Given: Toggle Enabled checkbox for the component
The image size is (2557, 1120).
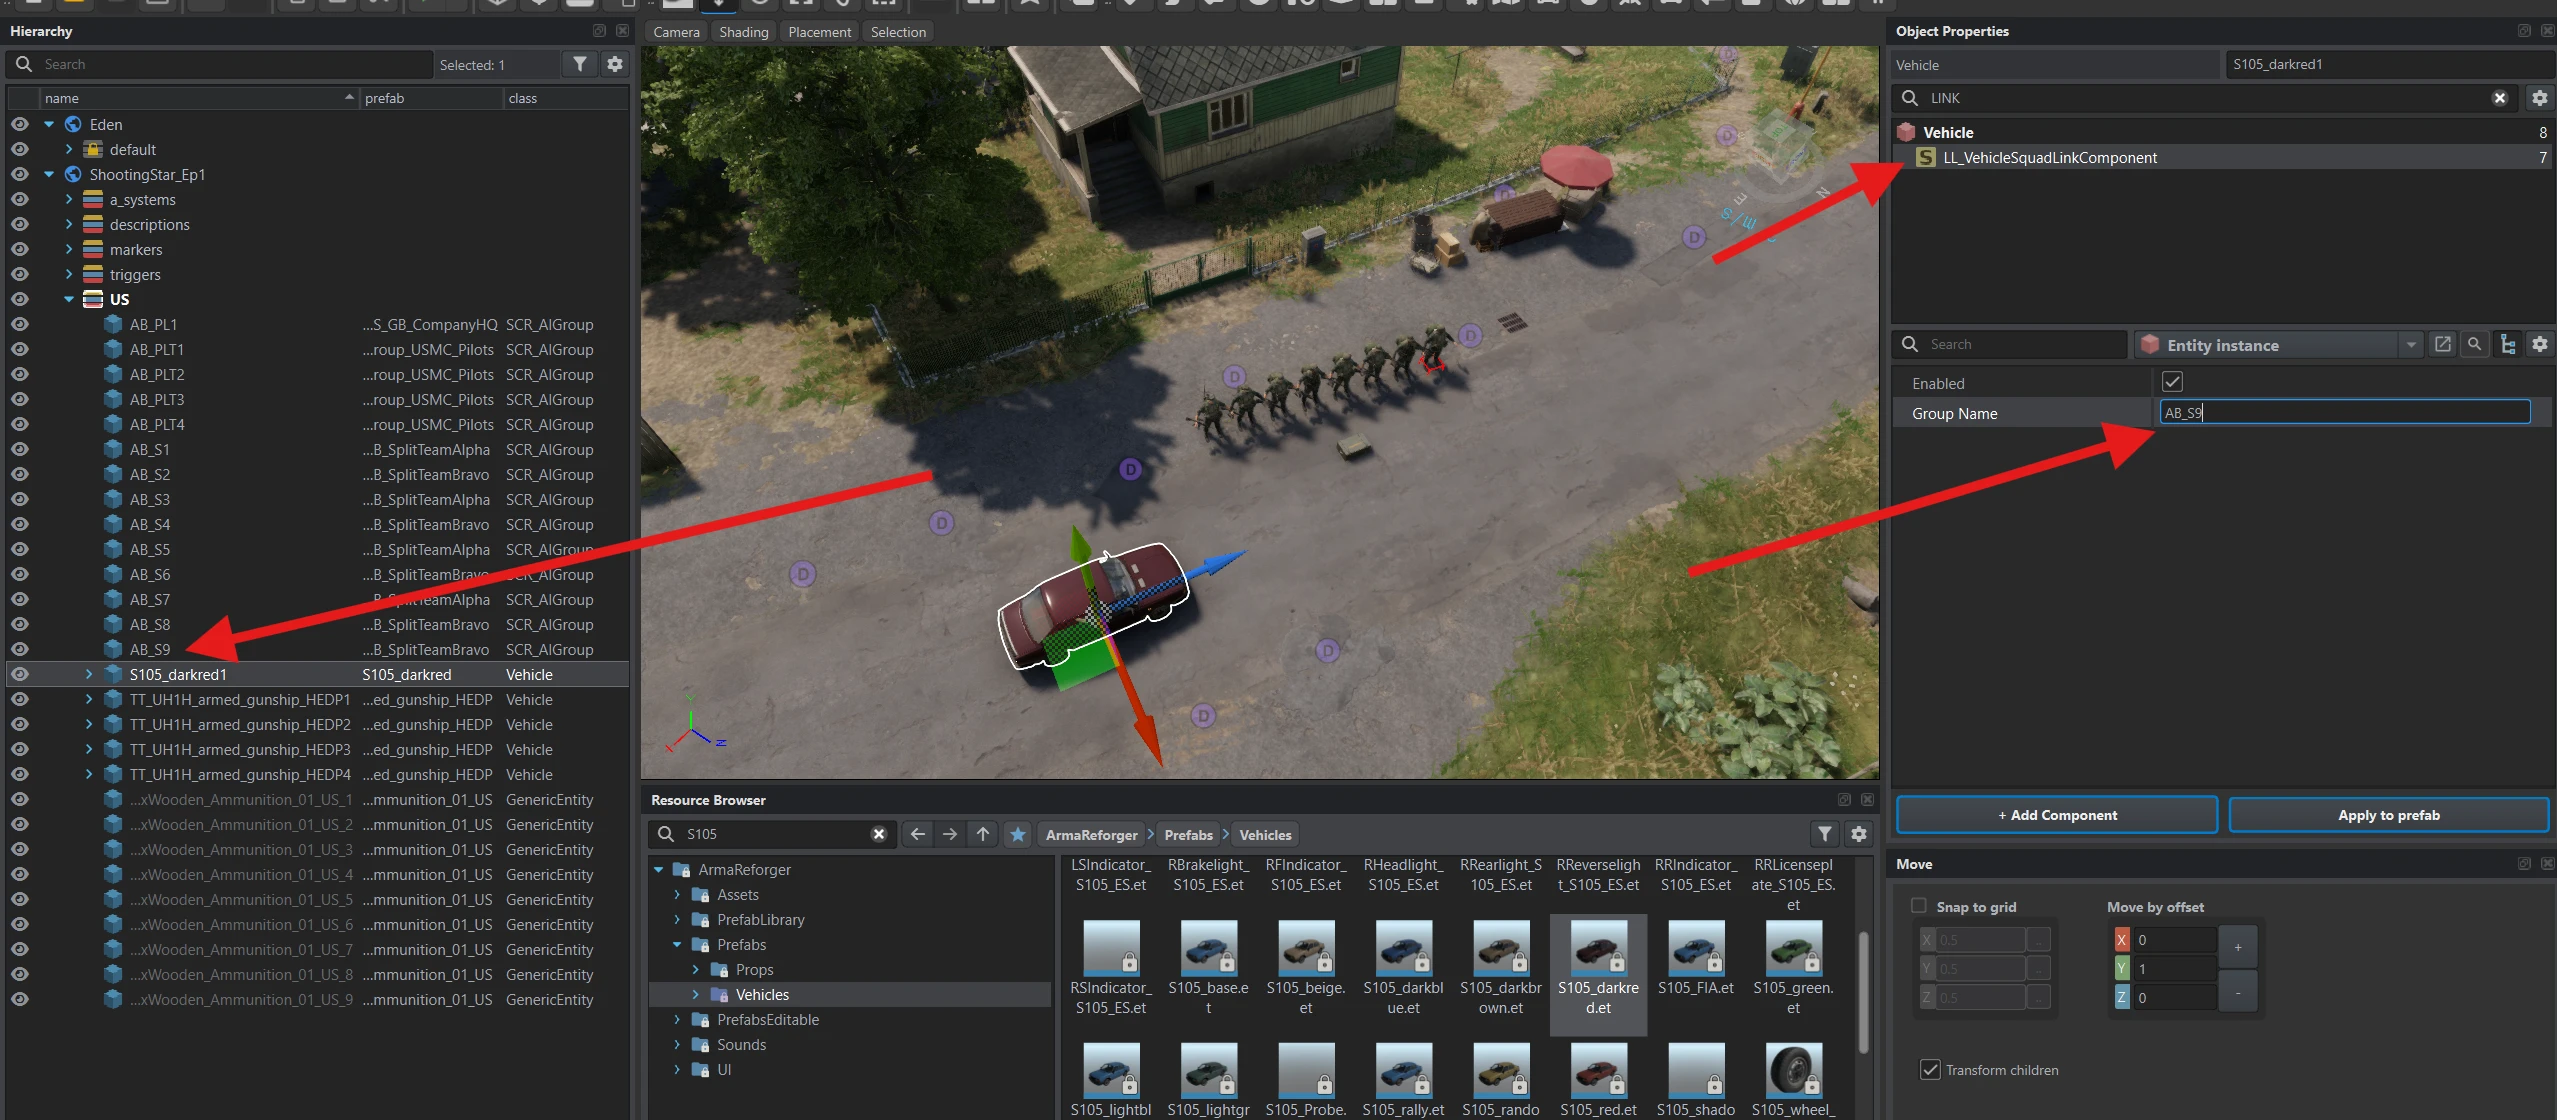Looking at the screenshot, I should coord(2172,382).
